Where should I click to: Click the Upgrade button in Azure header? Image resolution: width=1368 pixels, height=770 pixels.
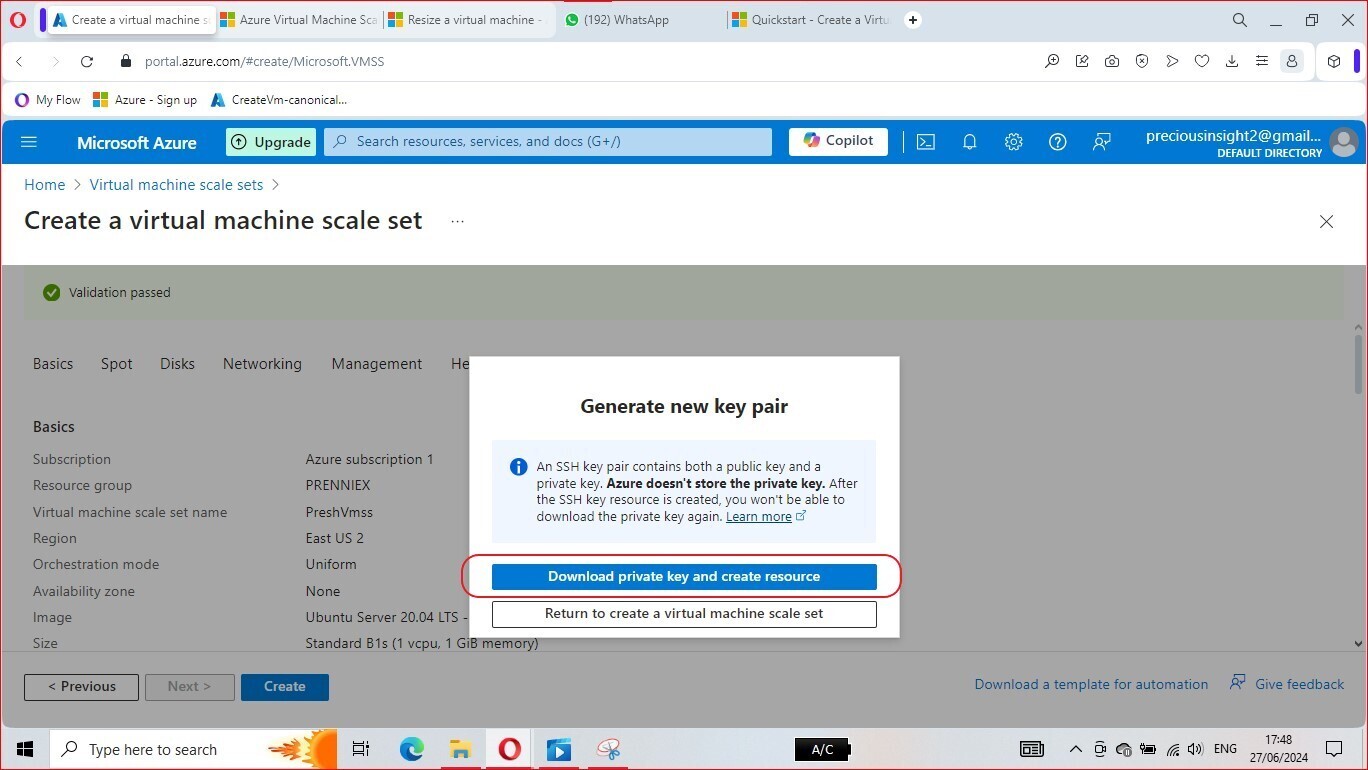click(x=271, y=142)
